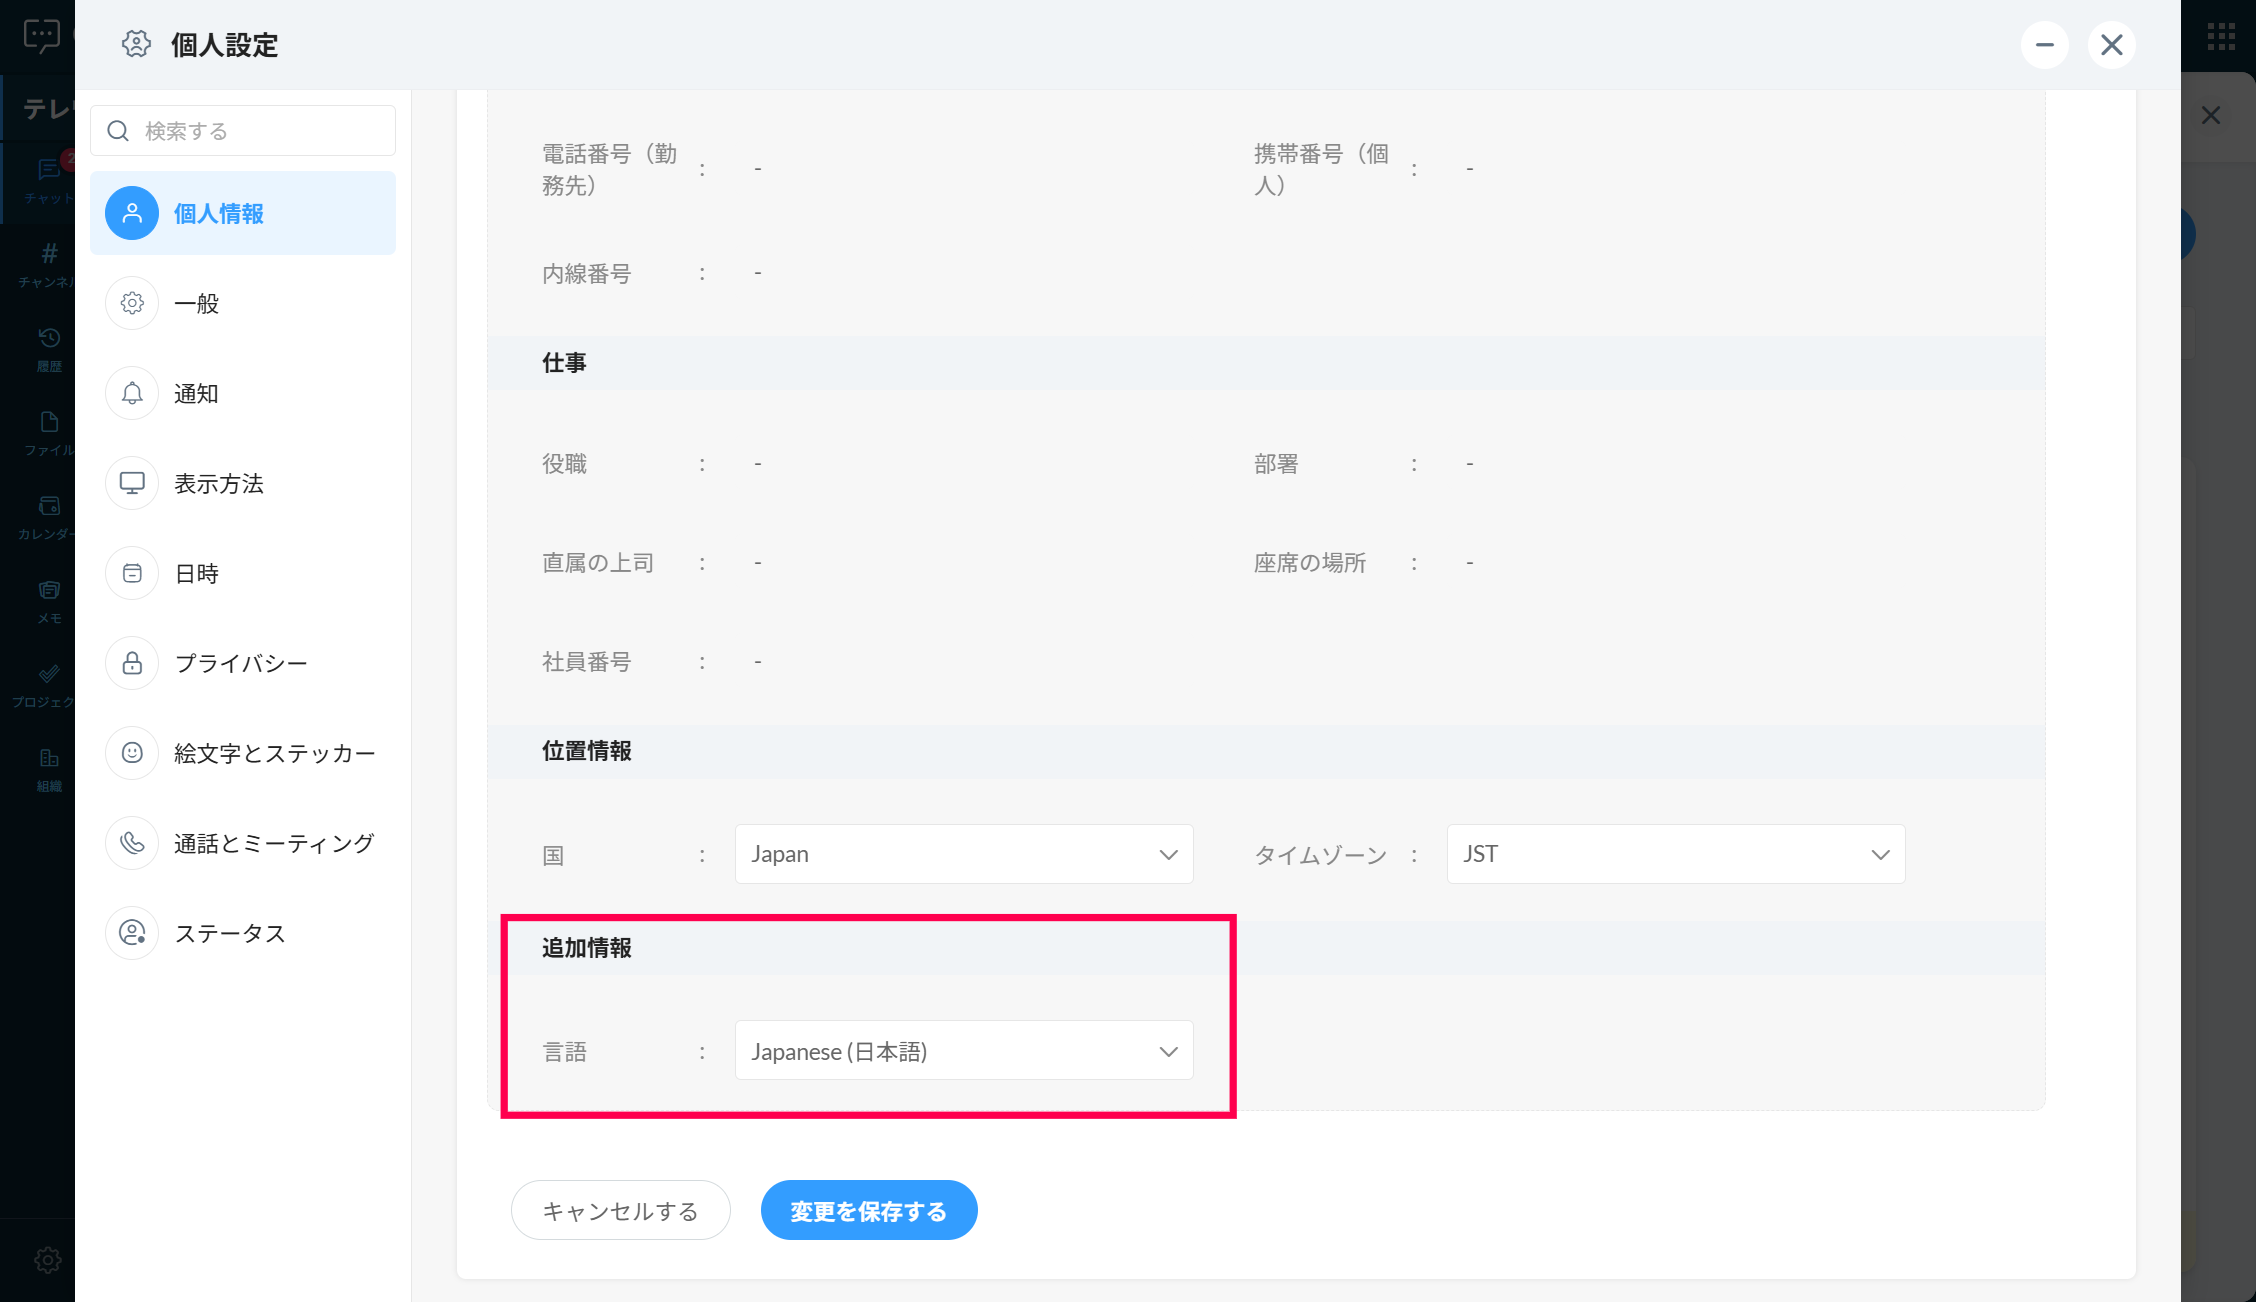Image resolution: width=2256 pixels, height=1302 pixels.
Task: Select 一般 gear icon in settings menu
Action: pyautogui.click(x=132, y=303)
